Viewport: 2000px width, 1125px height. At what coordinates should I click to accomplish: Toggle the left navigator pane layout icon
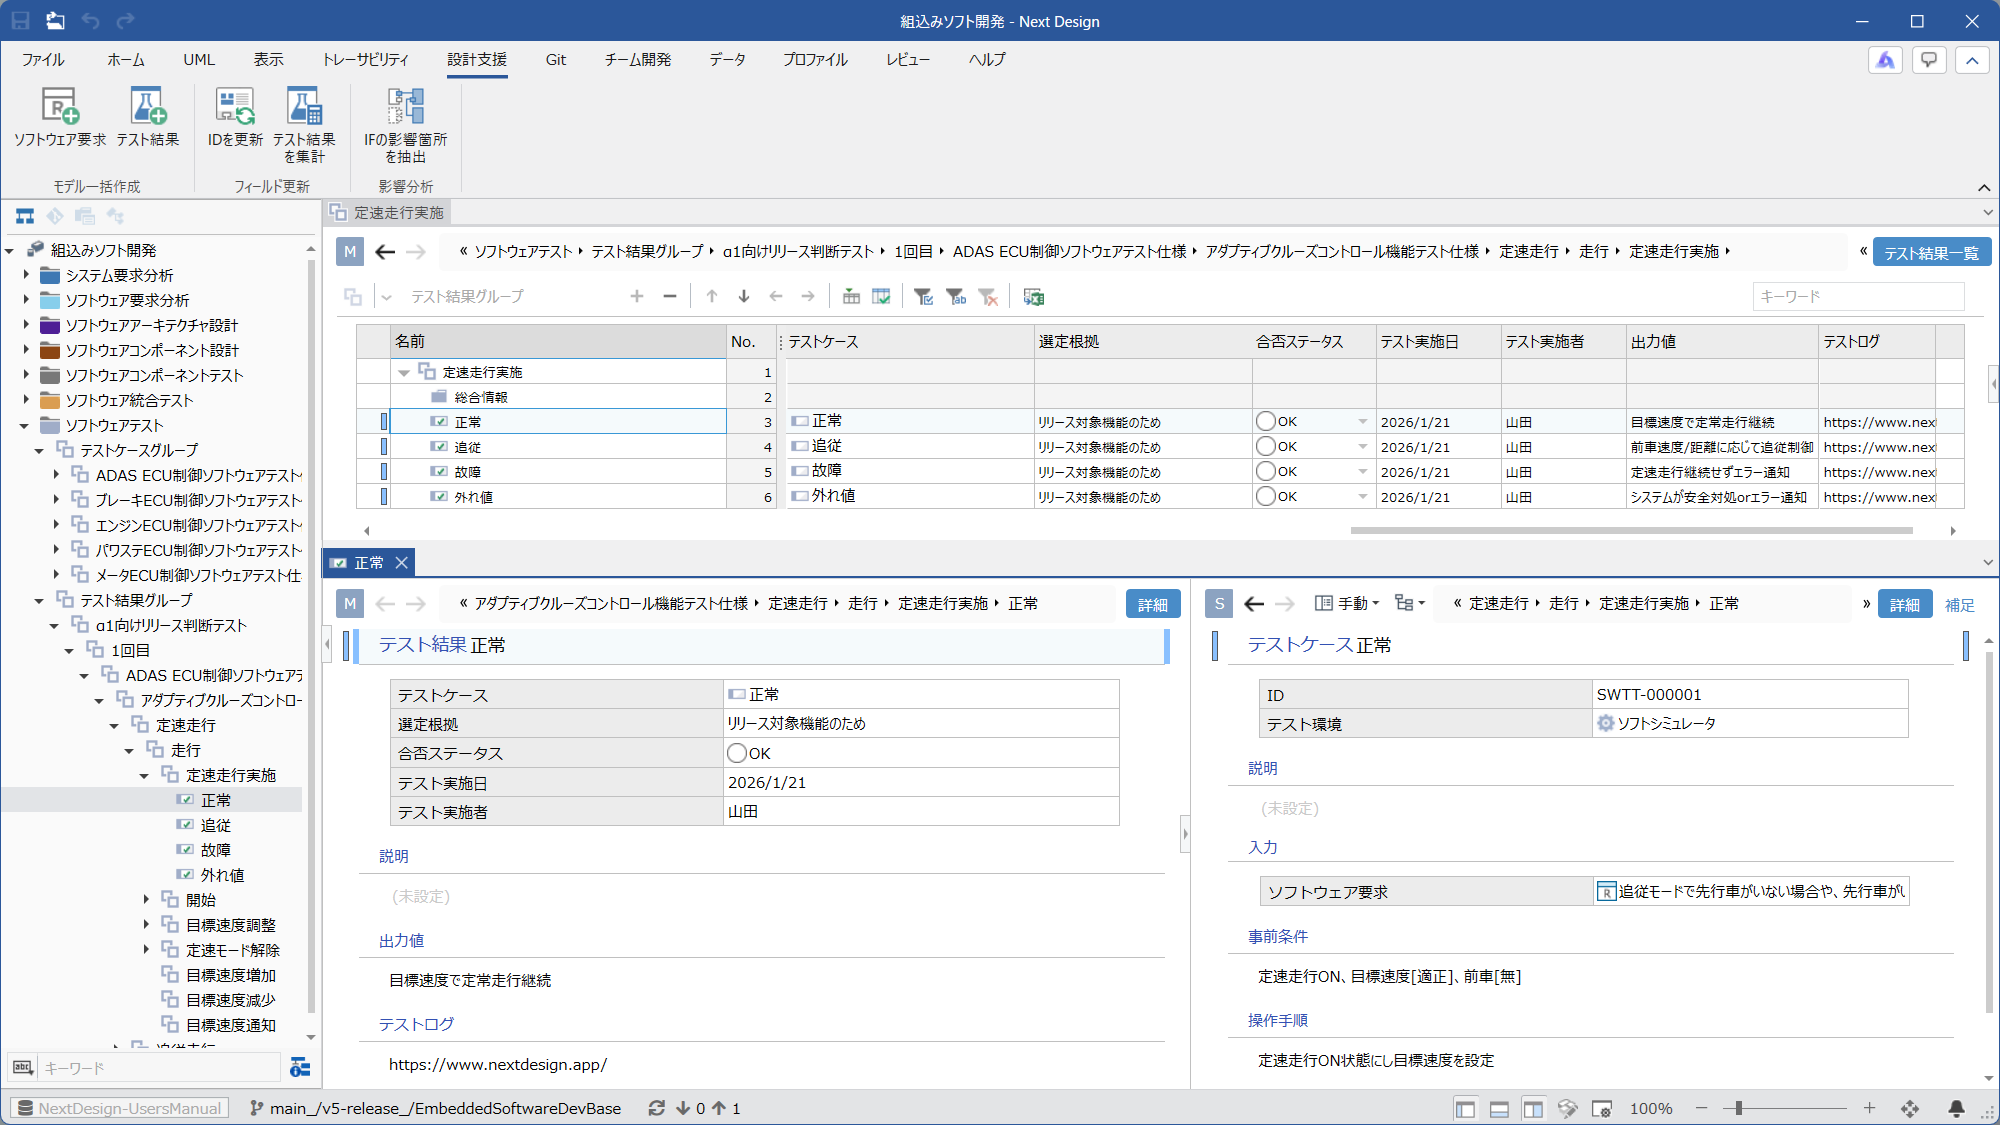click(1465, 1109)
